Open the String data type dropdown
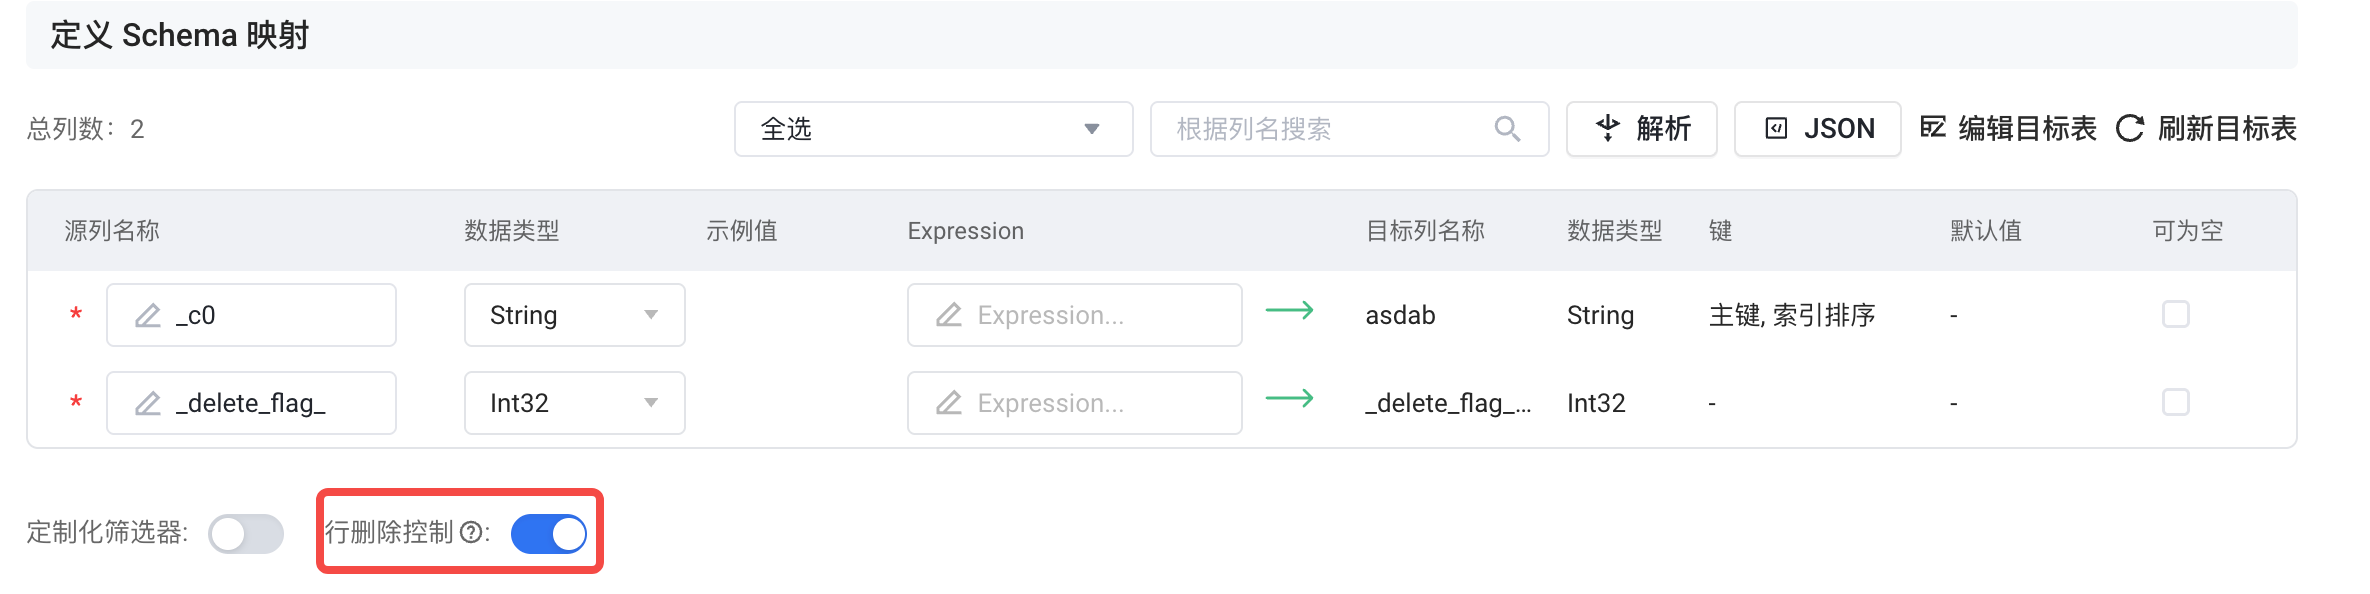 574,315
